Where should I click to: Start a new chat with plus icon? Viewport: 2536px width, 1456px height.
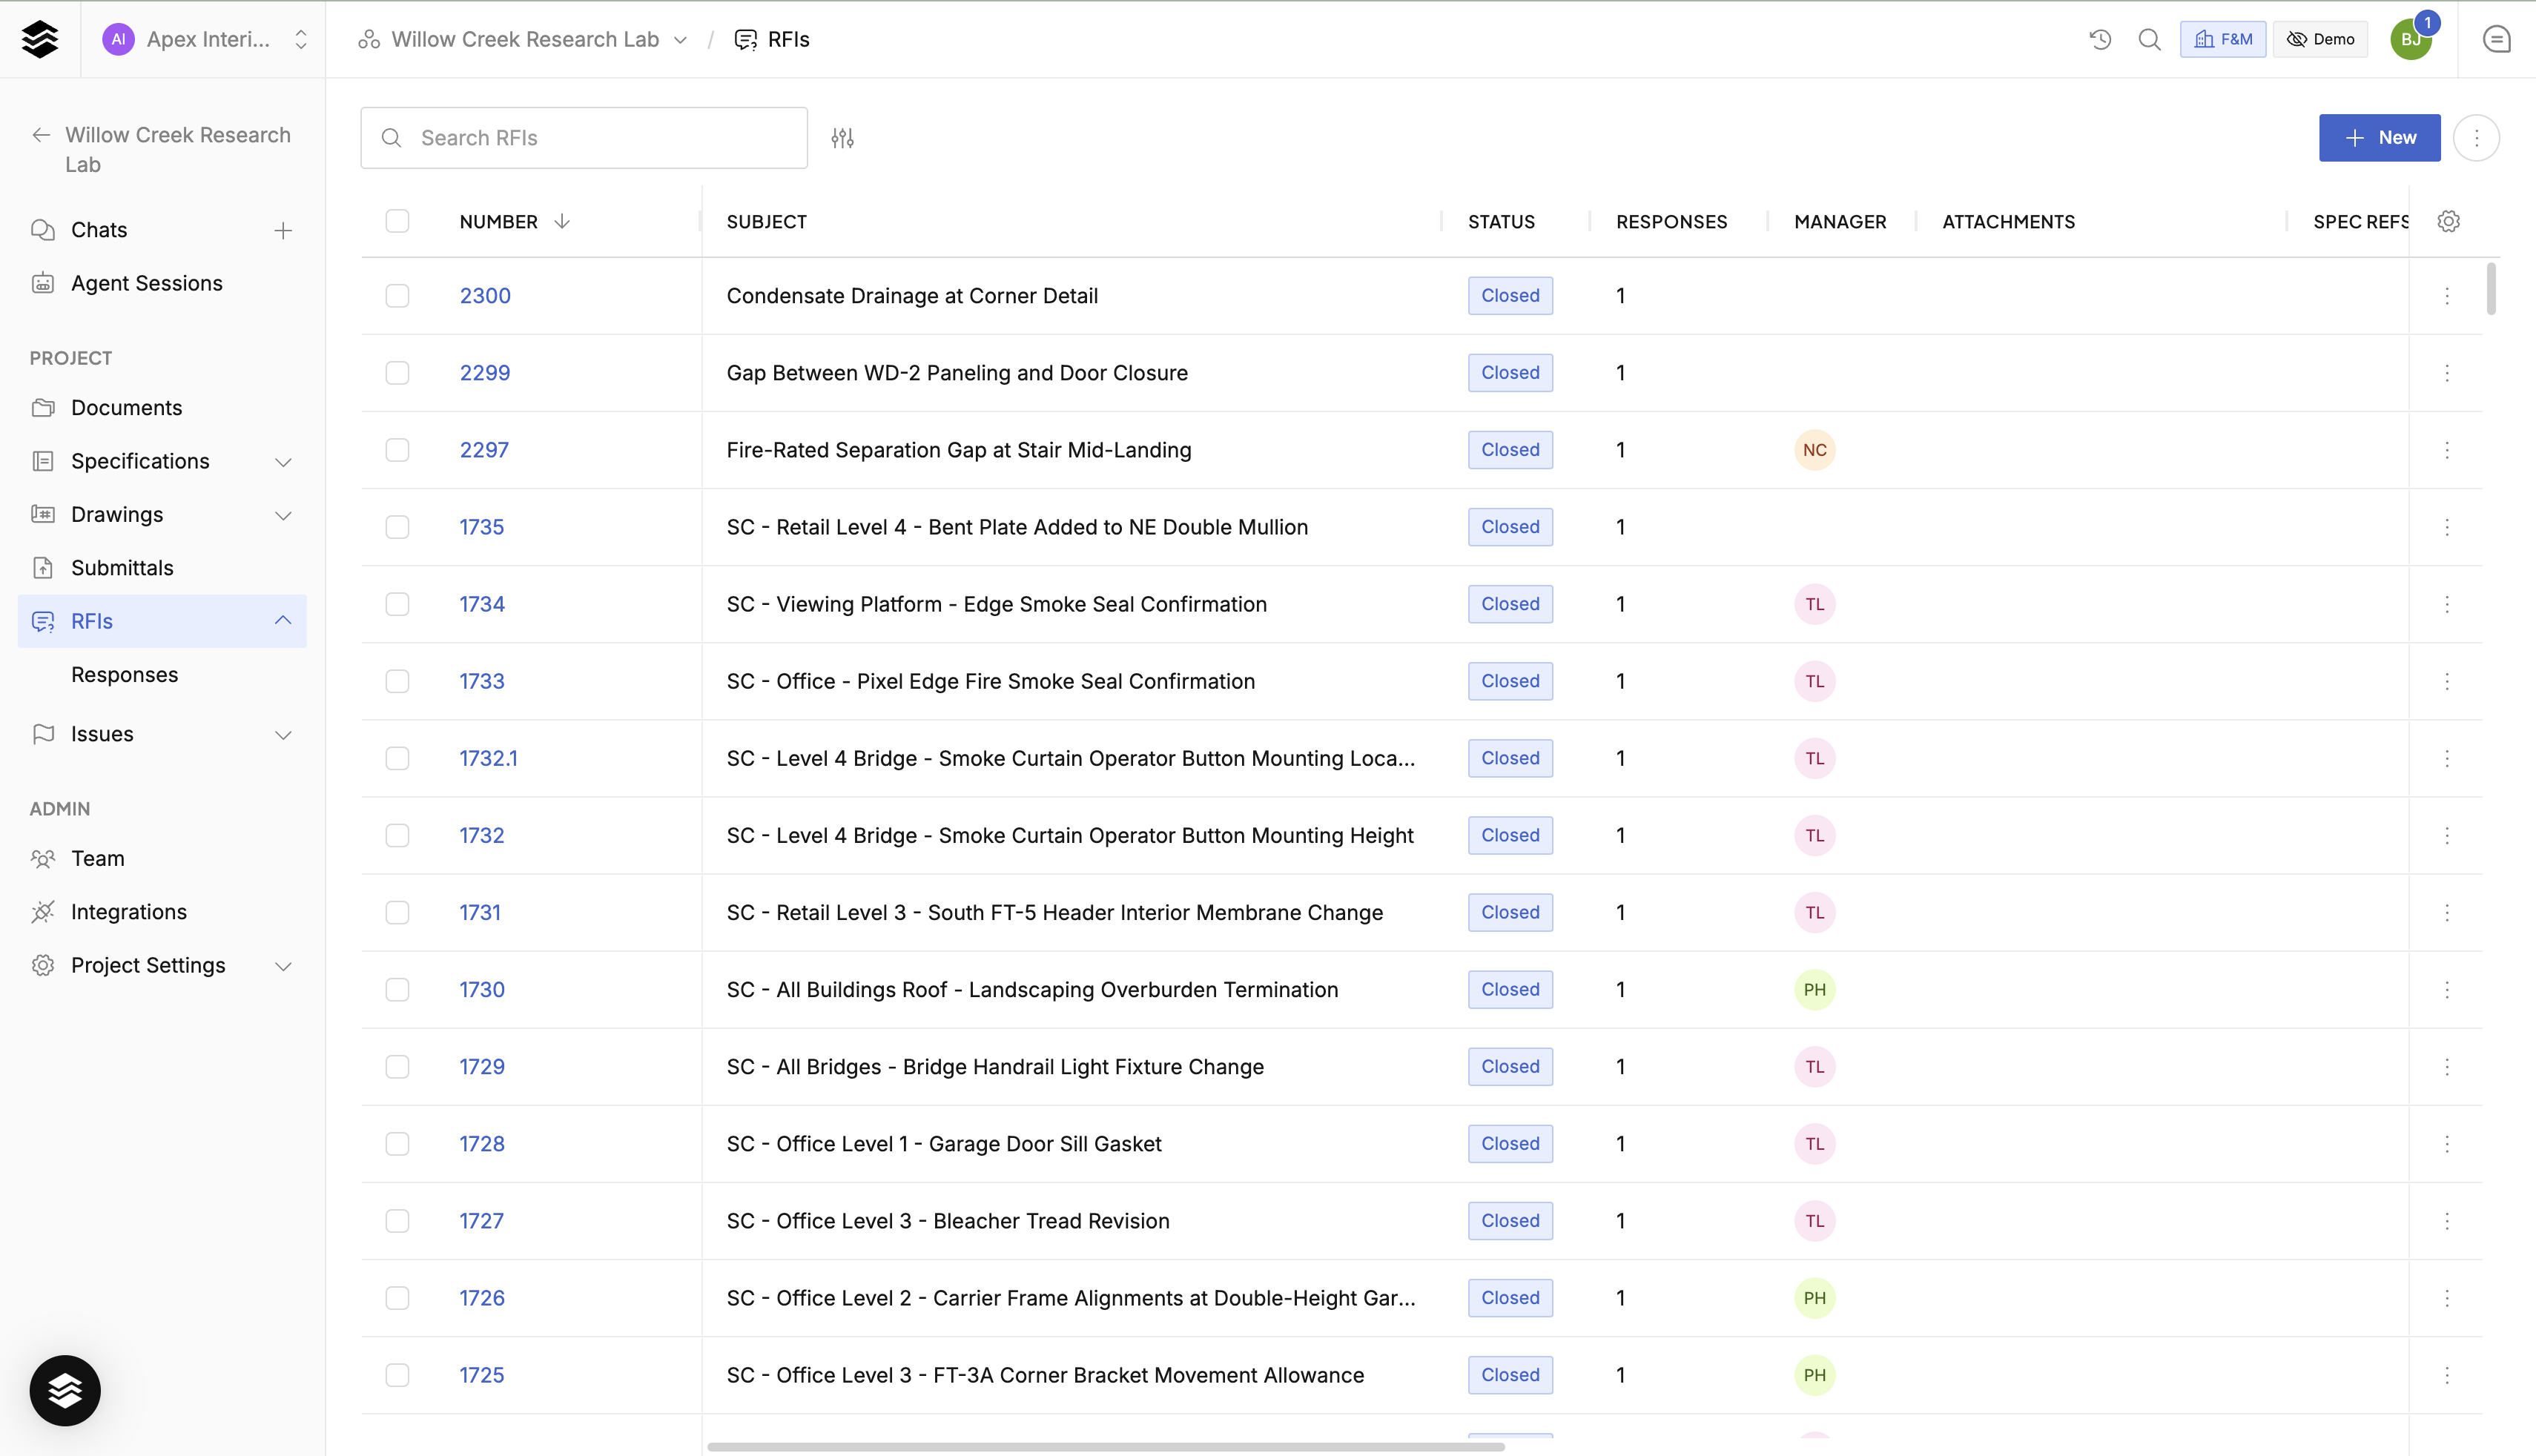click(283, 230)
